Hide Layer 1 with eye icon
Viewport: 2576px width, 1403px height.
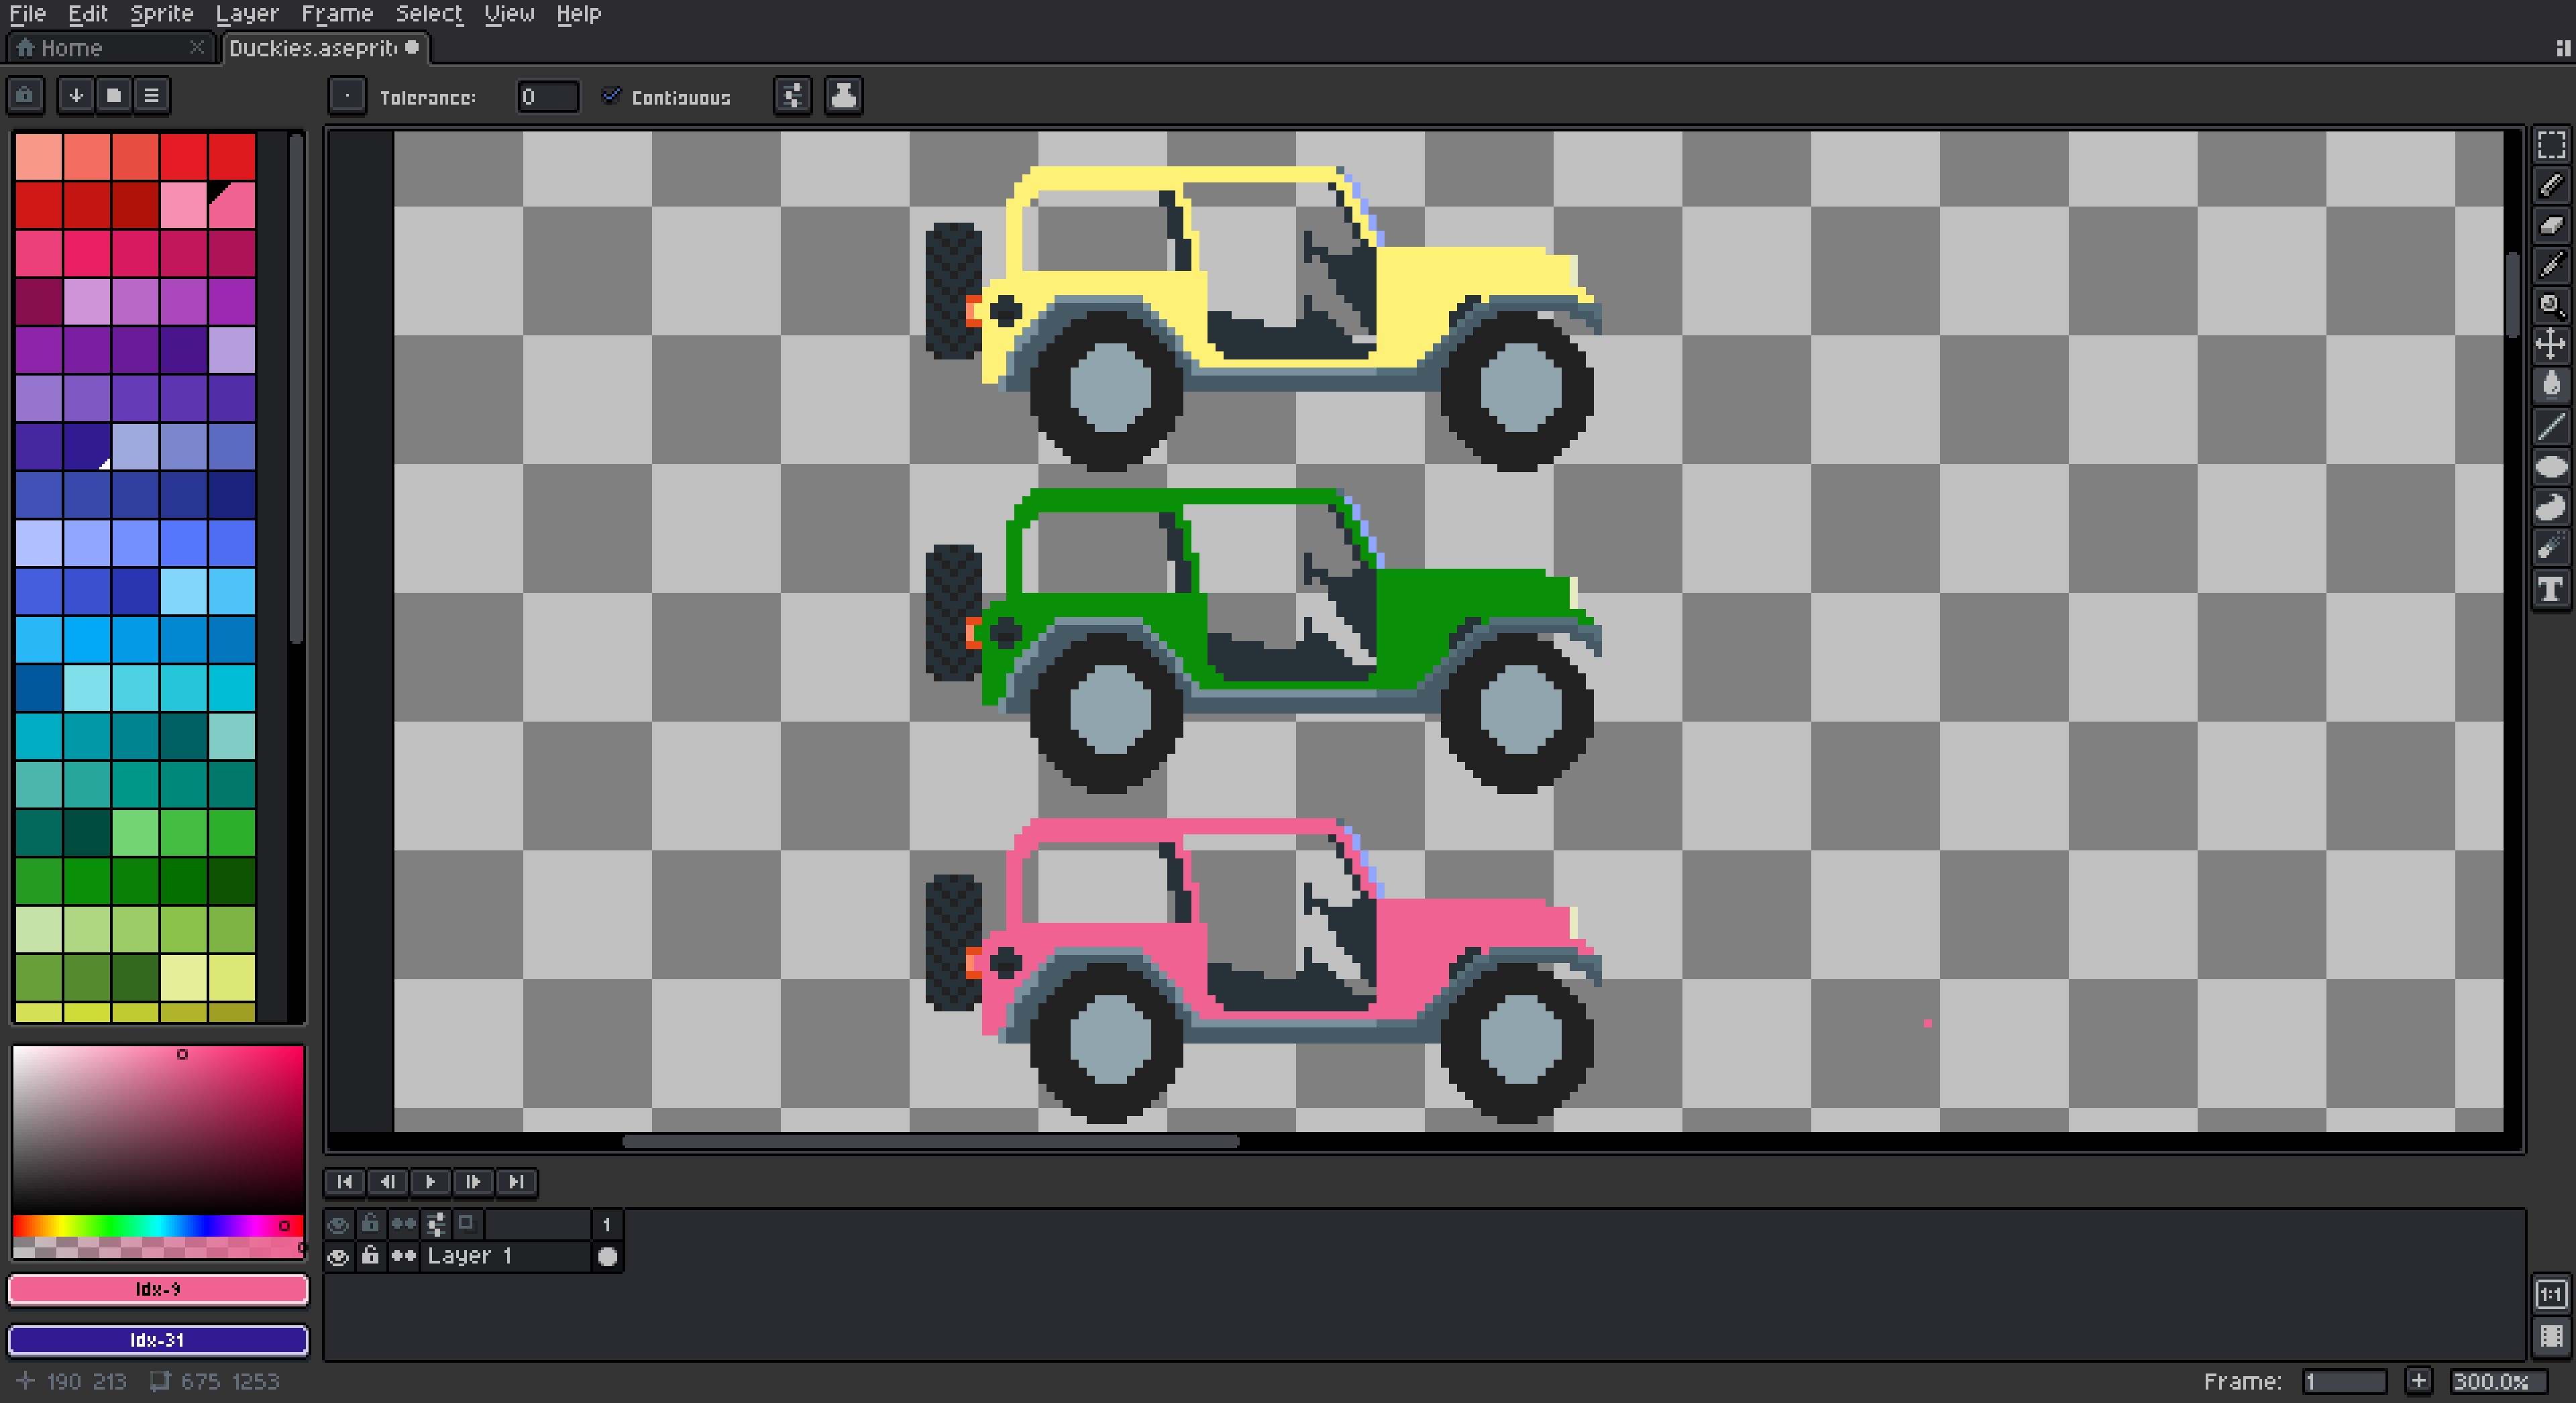(339, 1257)
